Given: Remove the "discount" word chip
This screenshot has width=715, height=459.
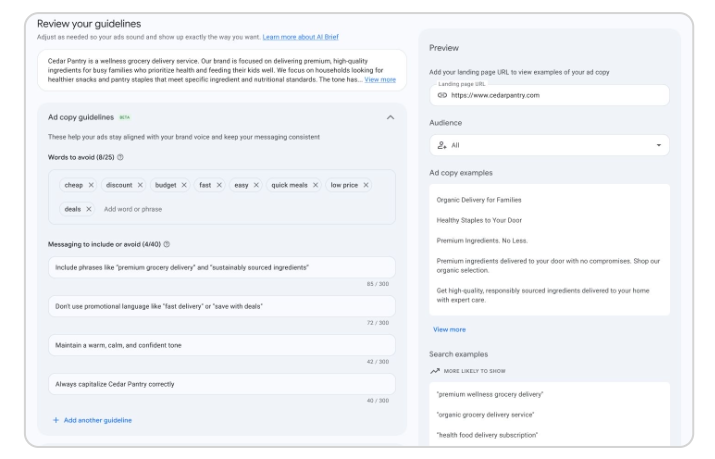Looking at the screenshot, I should click(x=140, y=185).
